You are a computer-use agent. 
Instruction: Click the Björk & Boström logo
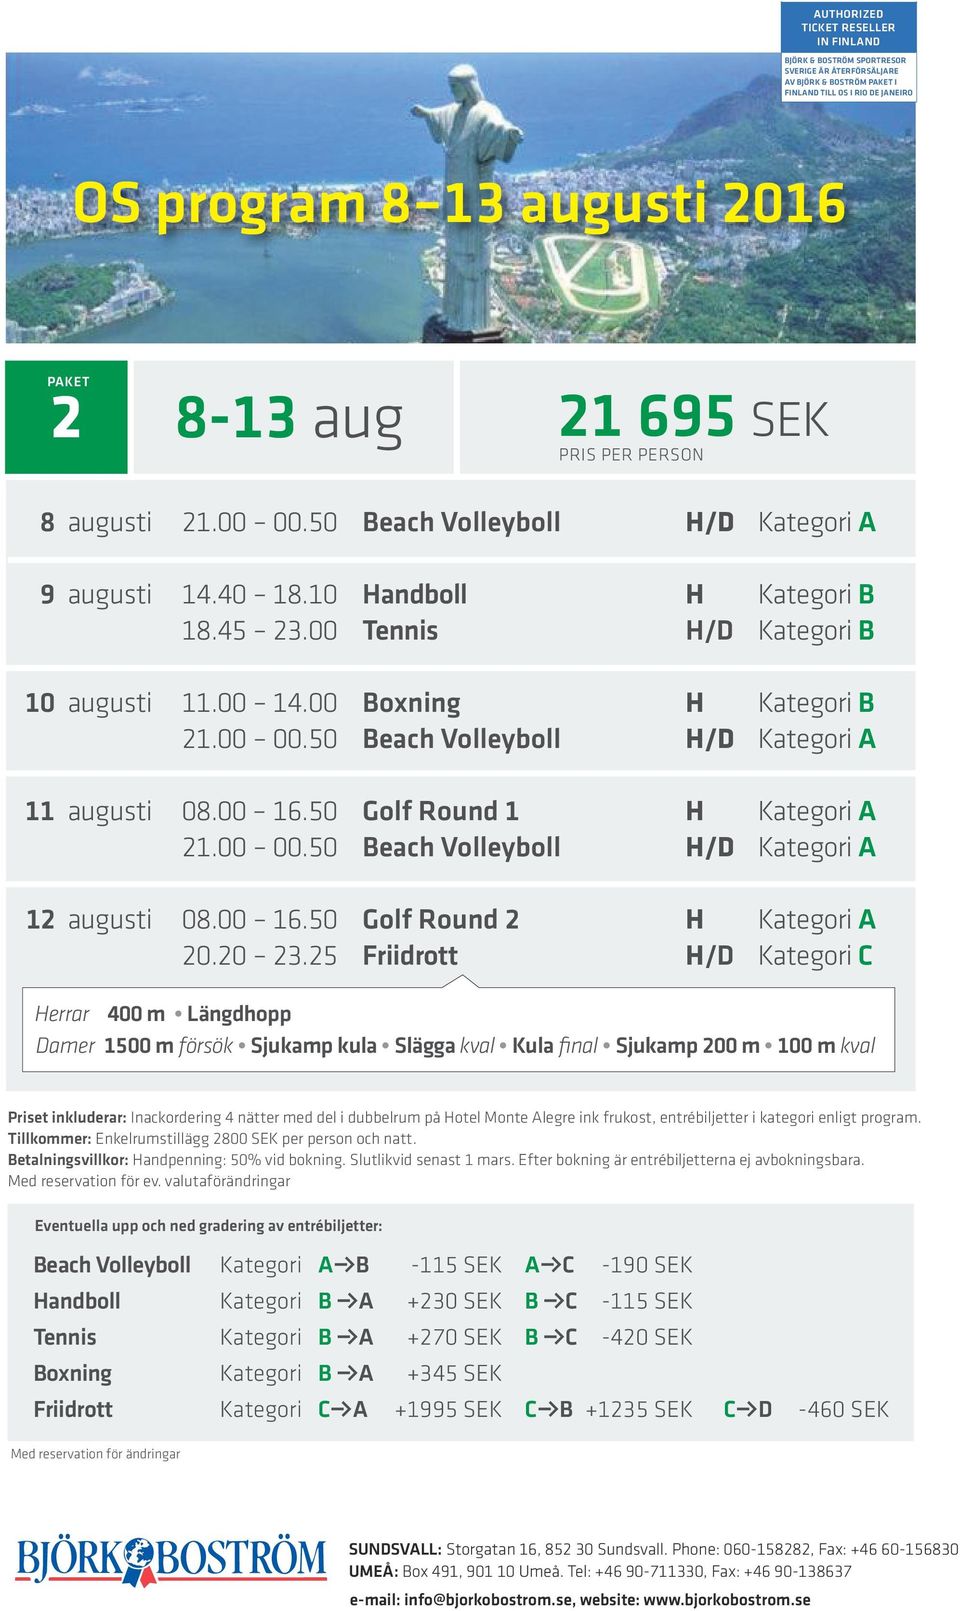tap(171, 1561)
